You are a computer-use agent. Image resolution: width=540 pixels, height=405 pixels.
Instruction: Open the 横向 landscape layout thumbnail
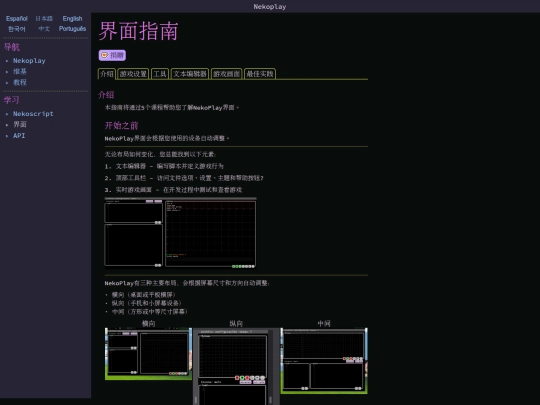148,354
